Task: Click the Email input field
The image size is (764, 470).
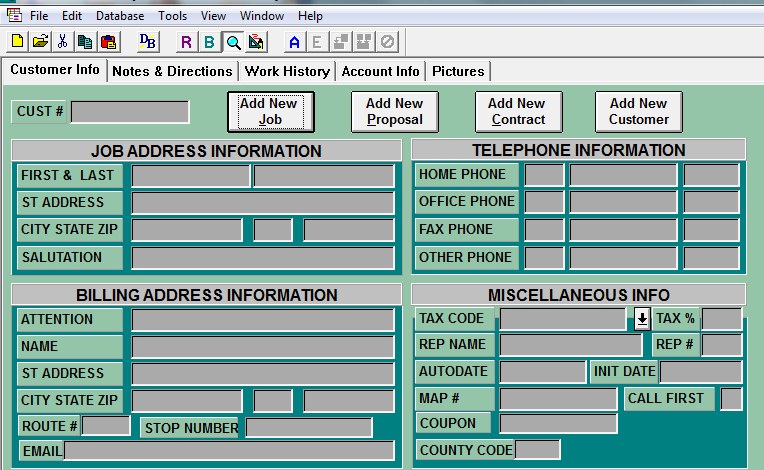Action: (x=229, y=451)
